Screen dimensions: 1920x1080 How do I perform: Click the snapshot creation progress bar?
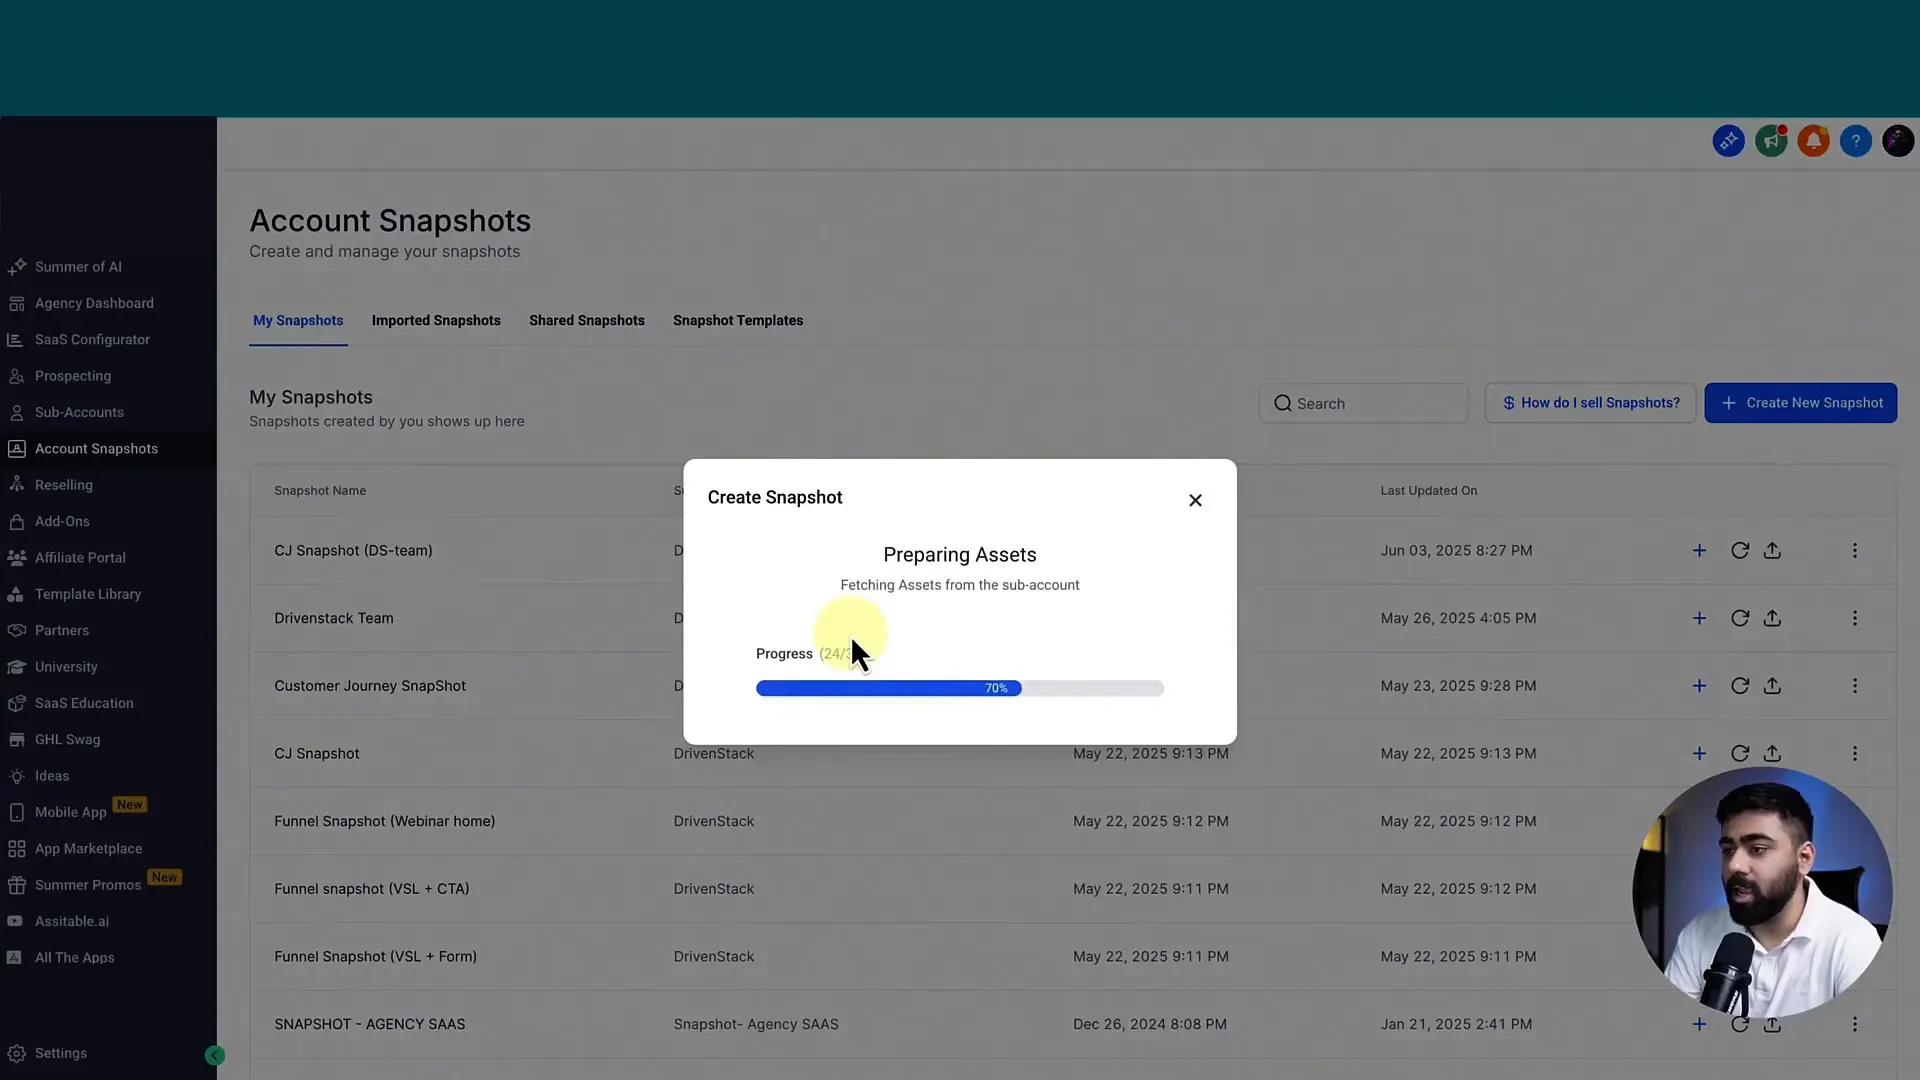(x=960, y=688)
